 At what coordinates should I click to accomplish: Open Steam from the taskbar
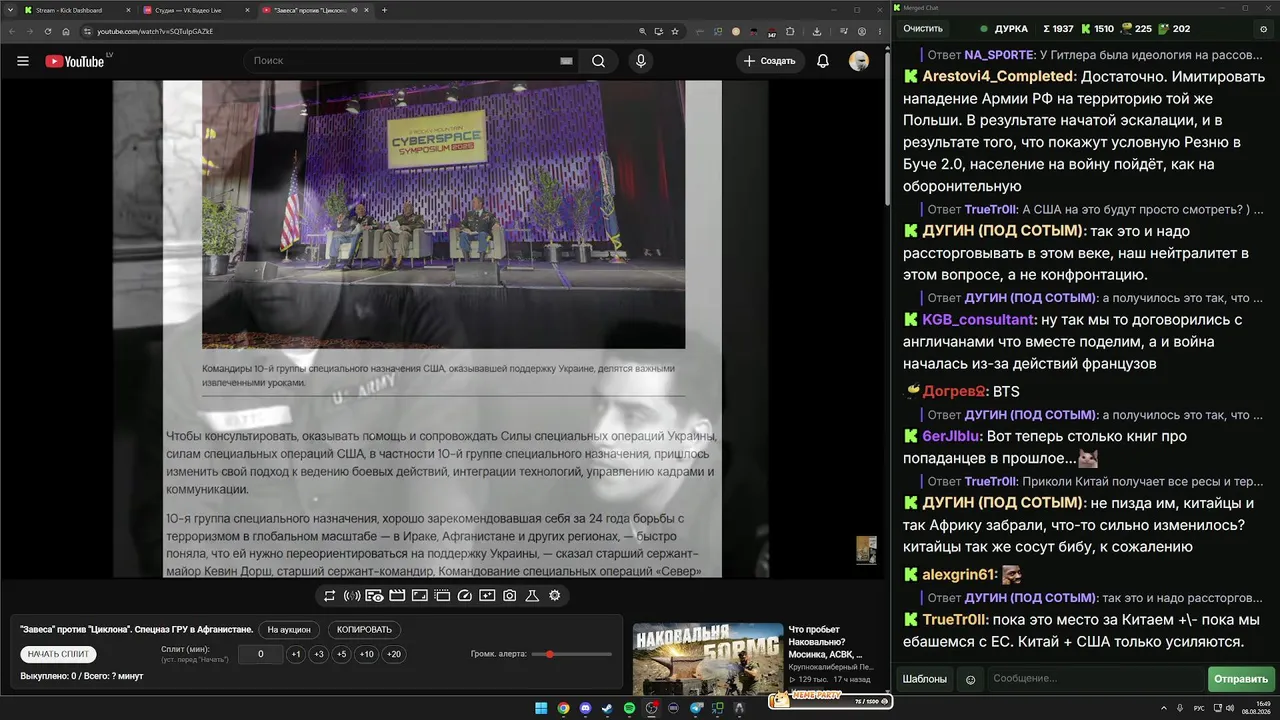point(607,708)
